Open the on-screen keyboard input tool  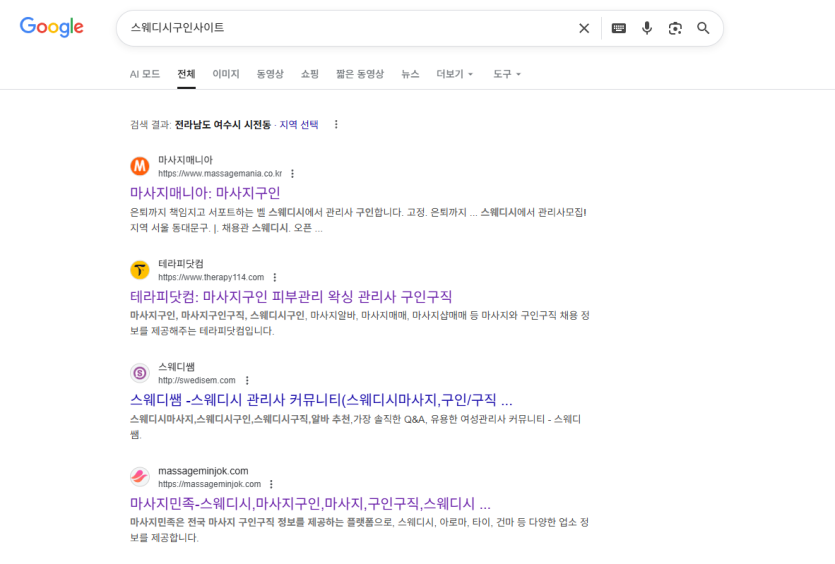pos(619,28)
